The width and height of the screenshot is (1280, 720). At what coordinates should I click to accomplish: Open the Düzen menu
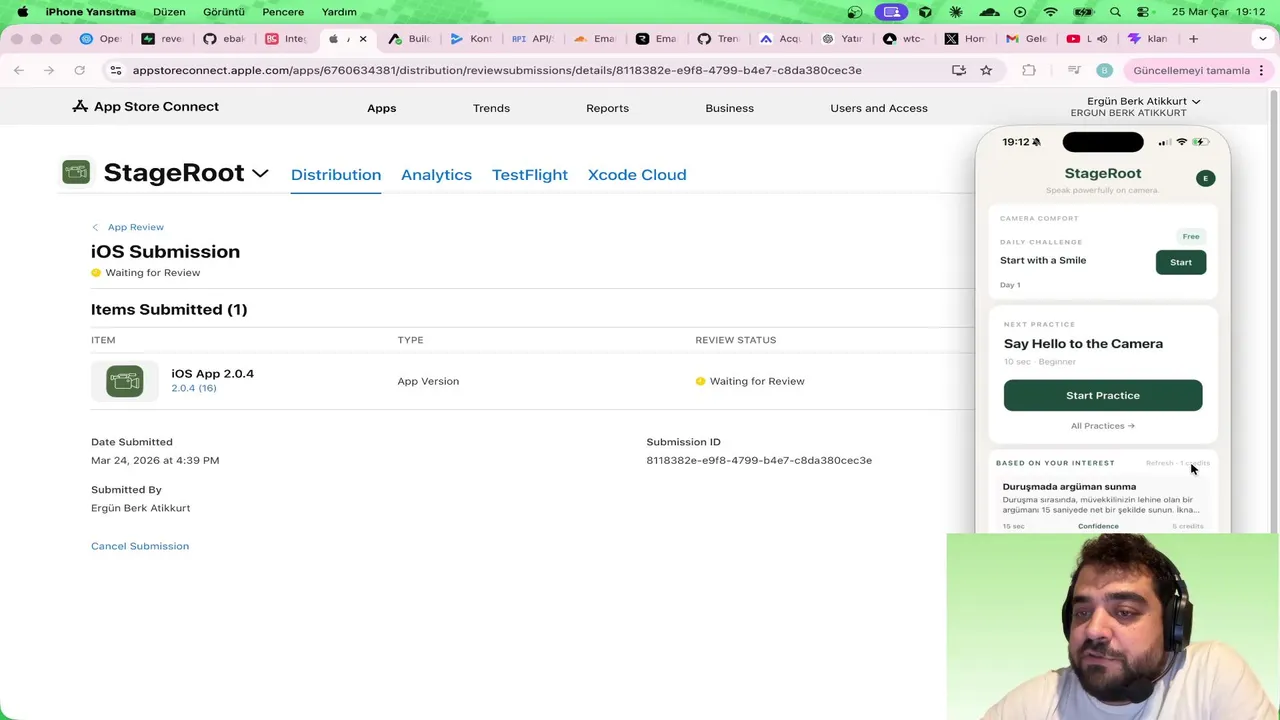click(x=169, y=12)
